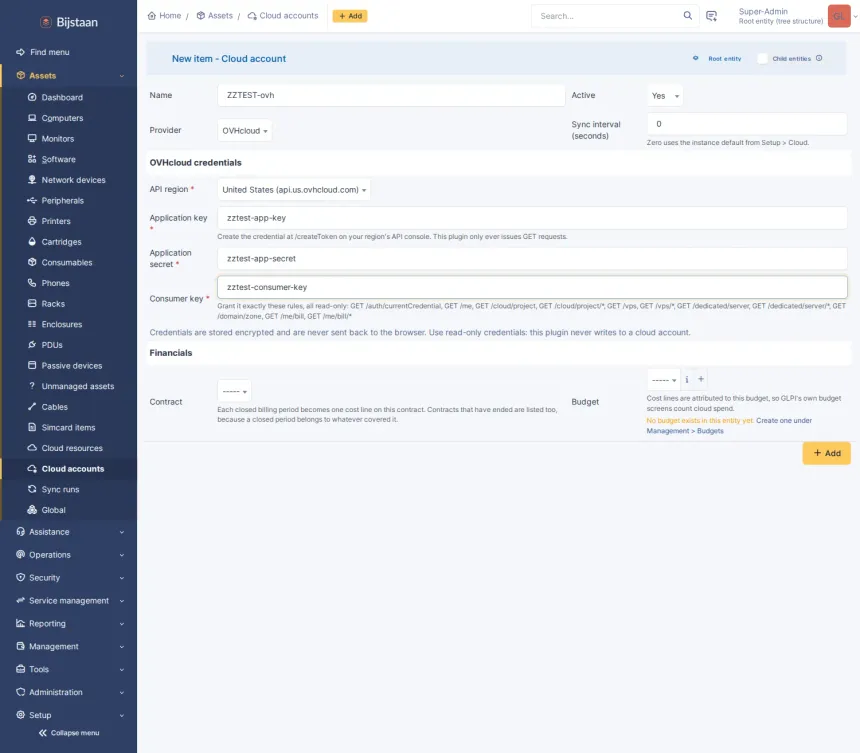Image resolution: width=860 pixels, height=753 pixels.
Task: Click the yellow Add button in breadcrumb bar
Action: pos(350,16)
